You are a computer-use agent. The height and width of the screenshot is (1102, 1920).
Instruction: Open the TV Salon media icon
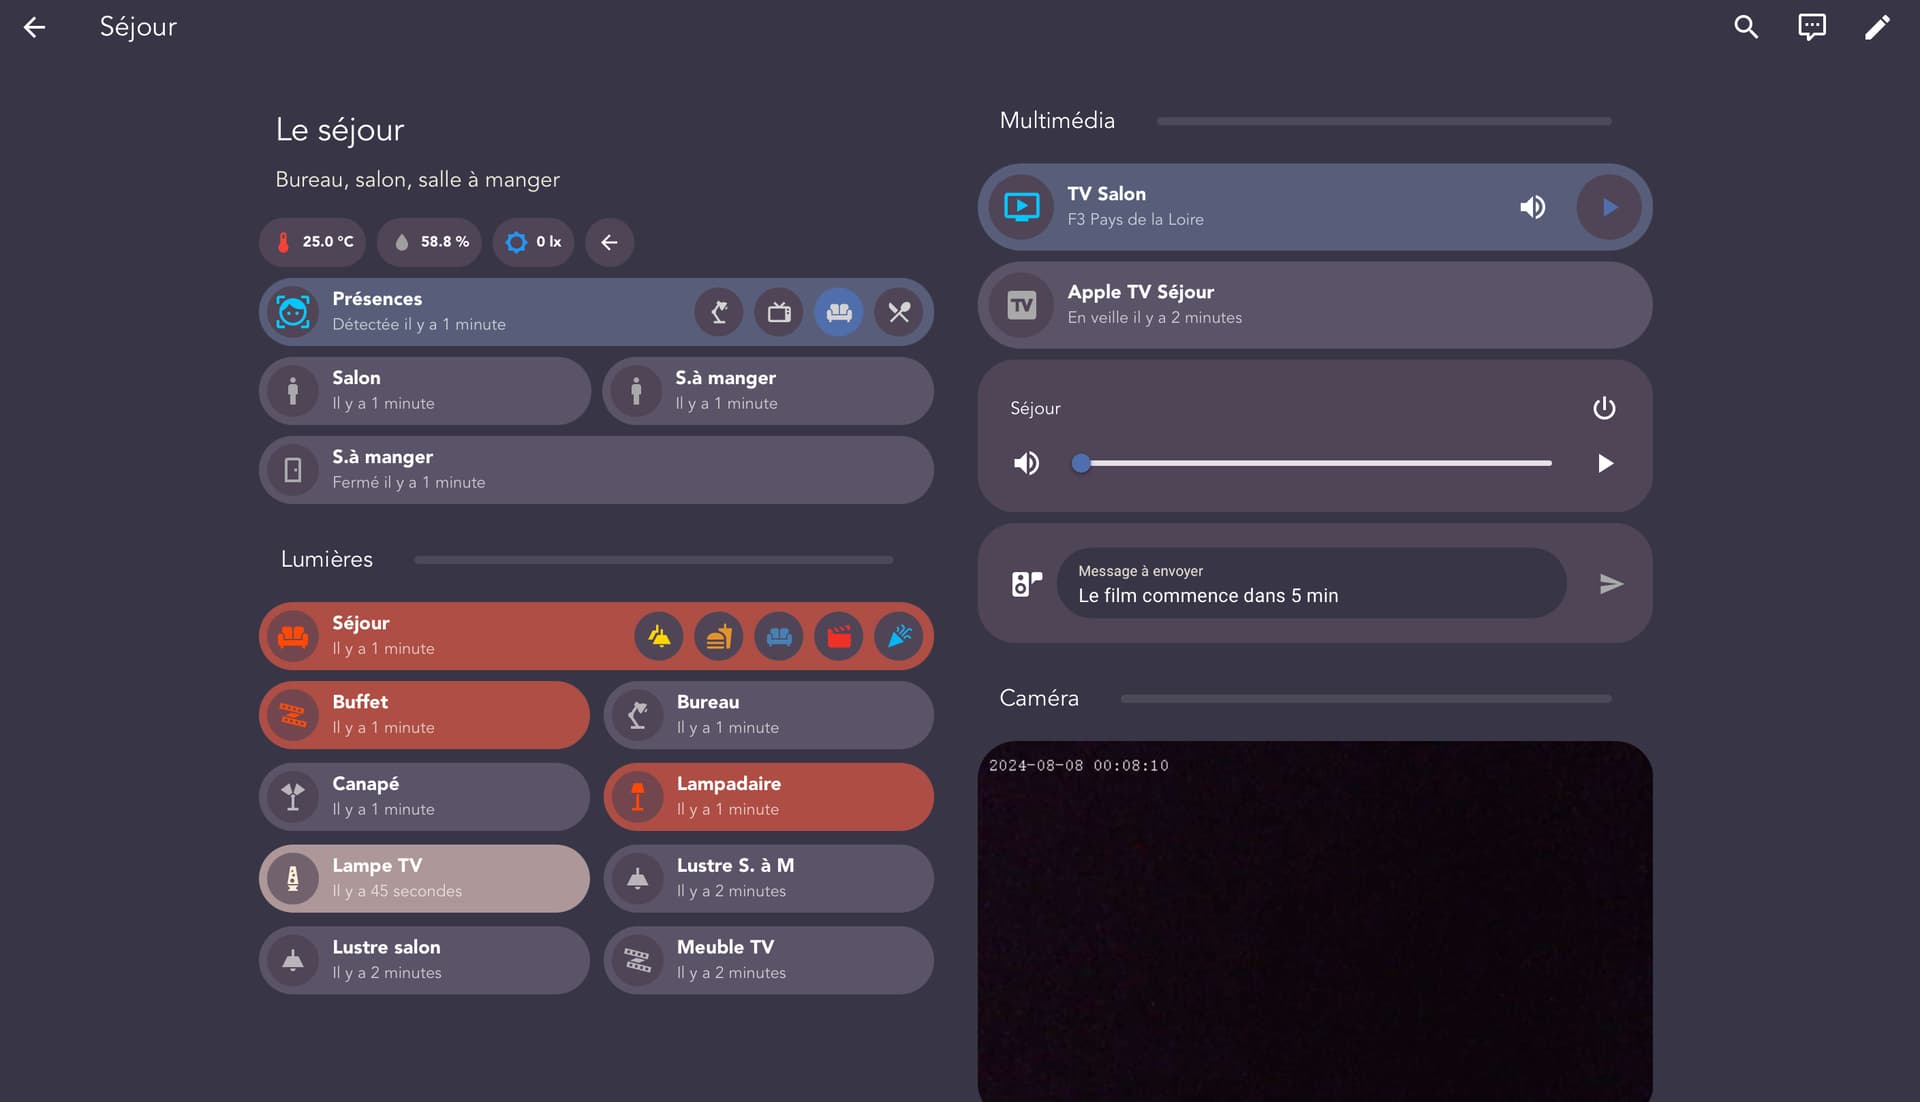(x=1021, y=207)
